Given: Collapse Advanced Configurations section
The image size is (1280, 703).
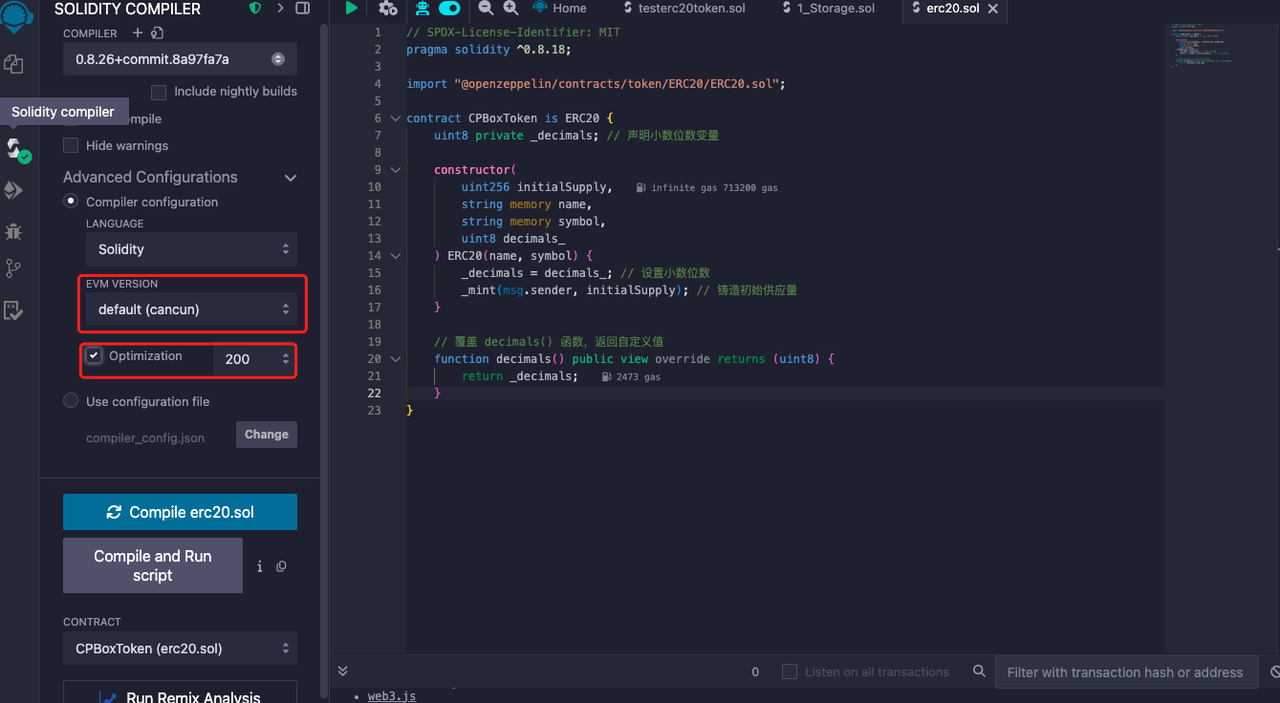Looking at the screenshot, I should pyautogui.click(x=291, y=178).
